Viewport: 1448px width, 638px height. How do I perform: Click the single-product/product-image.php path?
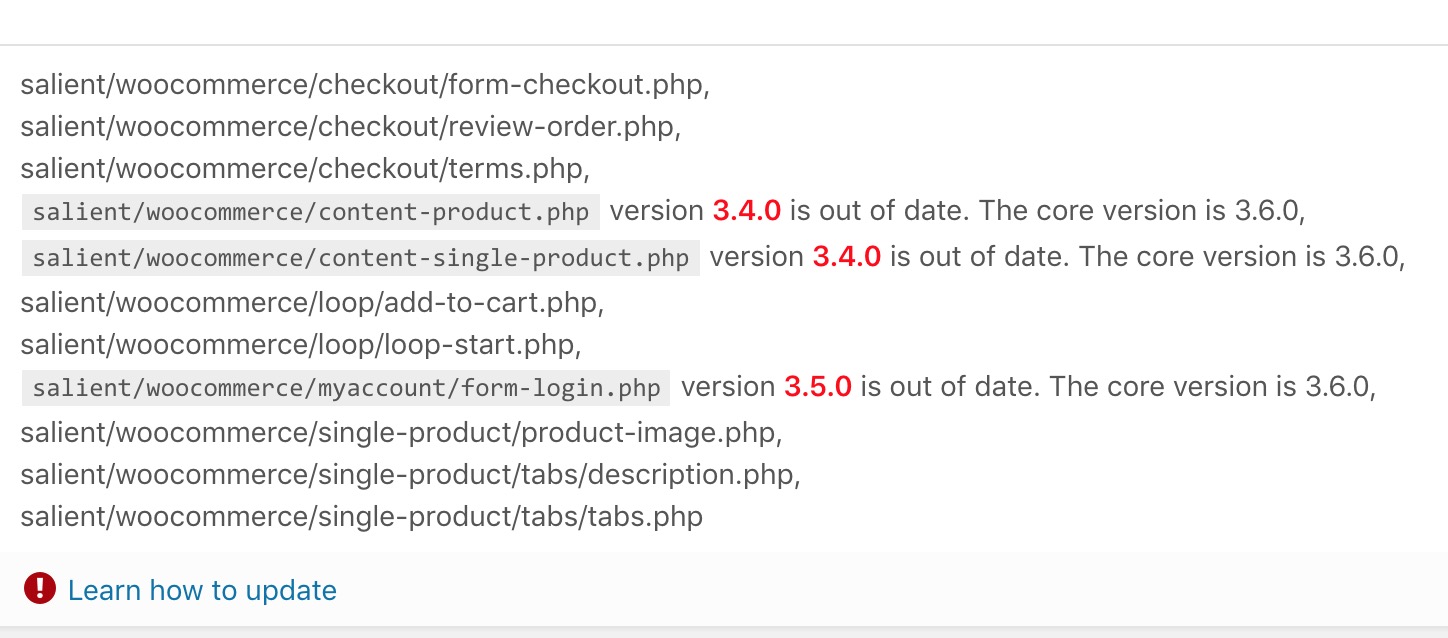pyautogui.click(x=400, y=433)
